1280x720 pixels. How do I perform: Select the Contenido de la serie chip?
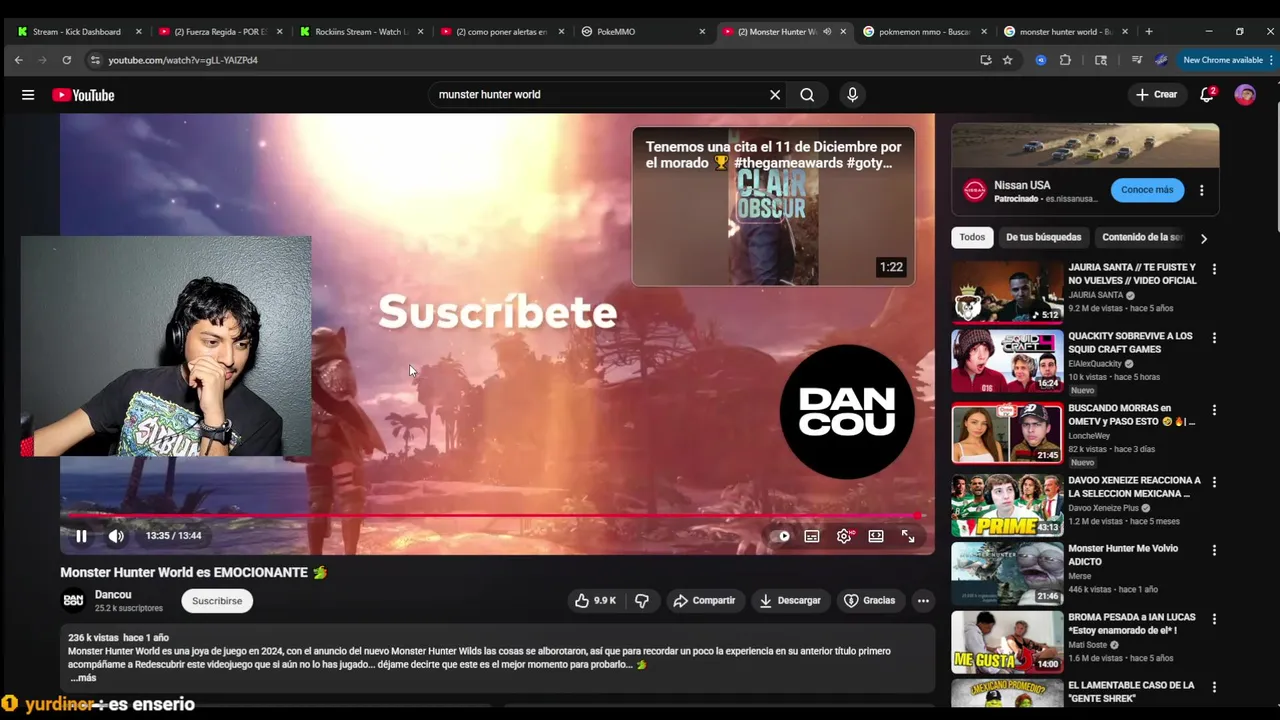(1143, 237)
